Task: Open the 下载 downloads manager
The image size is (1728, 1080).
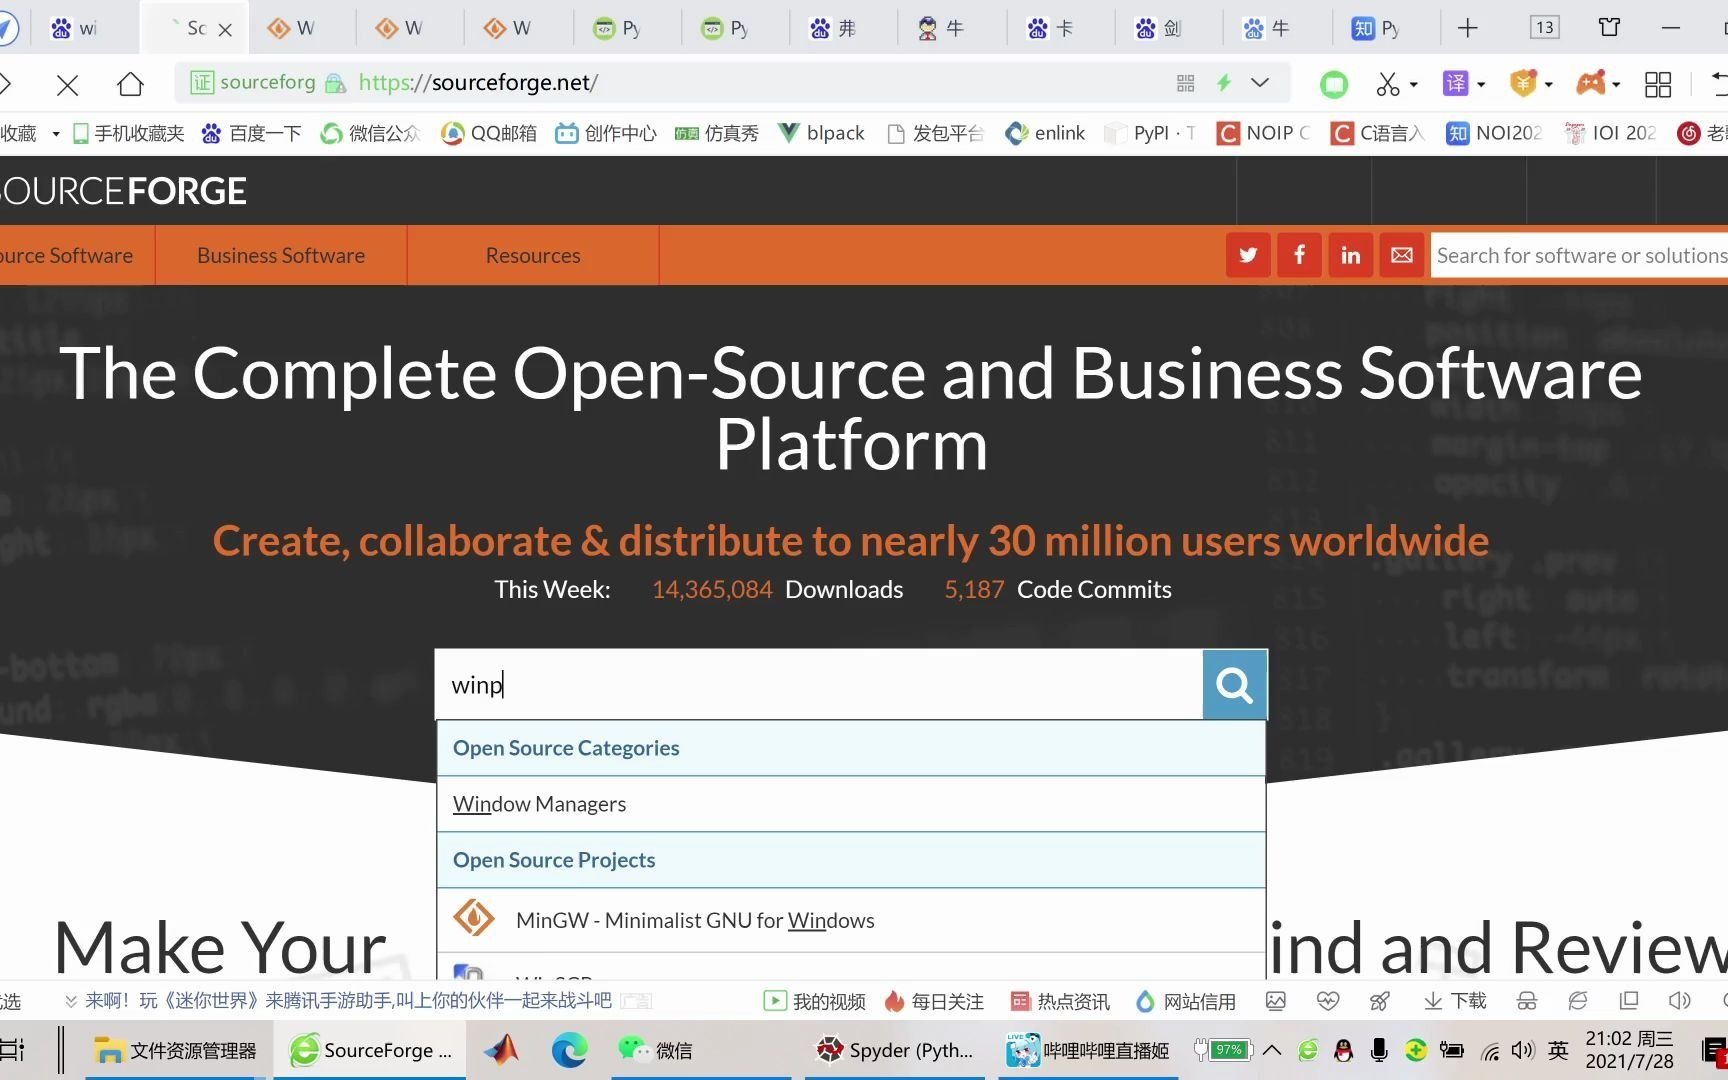Action: tap(1455, 1001)
